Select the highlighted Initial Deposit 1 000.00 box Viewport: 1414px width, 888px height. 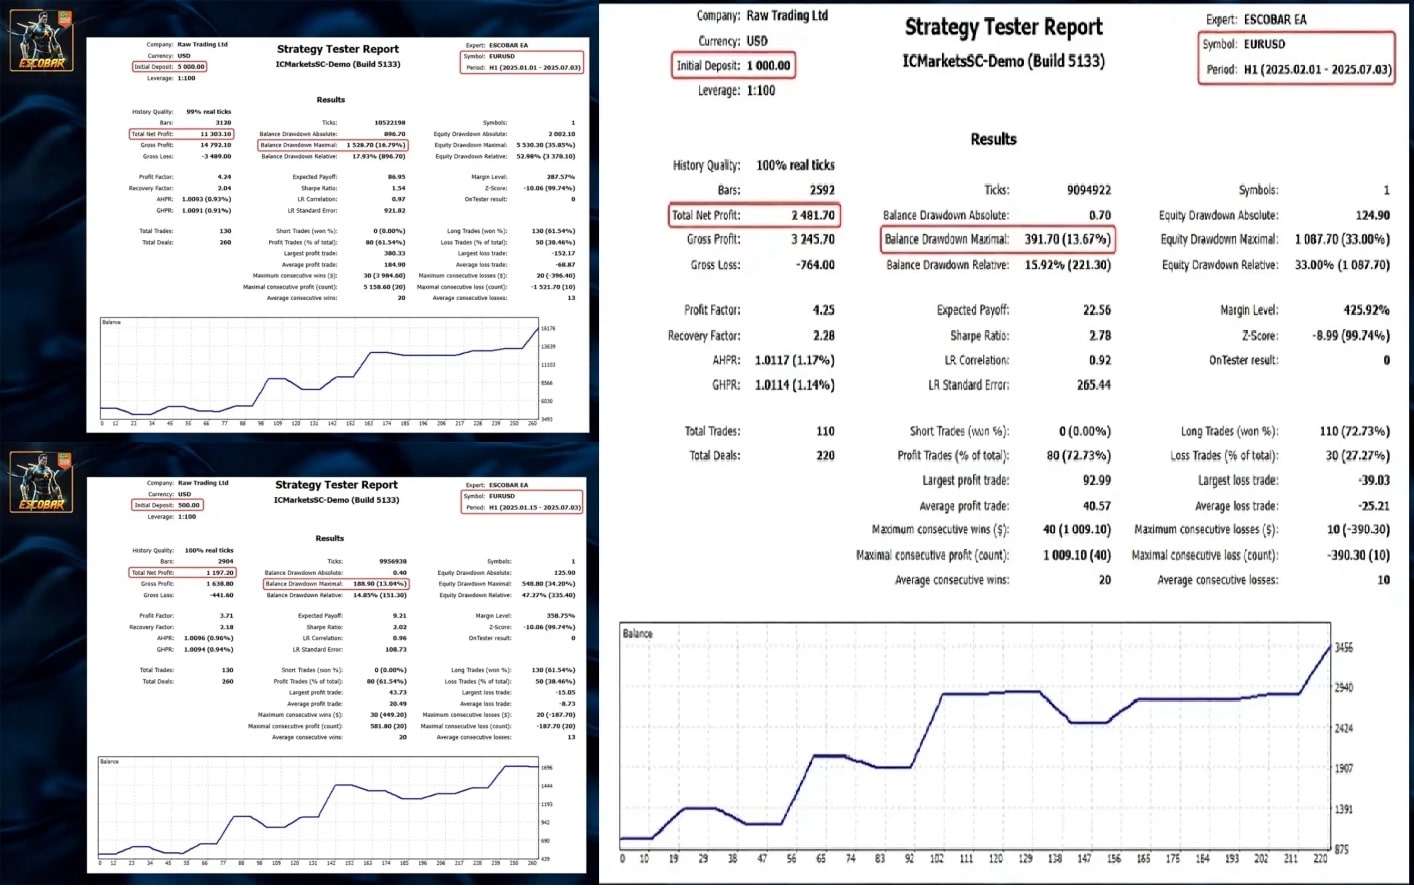coord(733,66)
